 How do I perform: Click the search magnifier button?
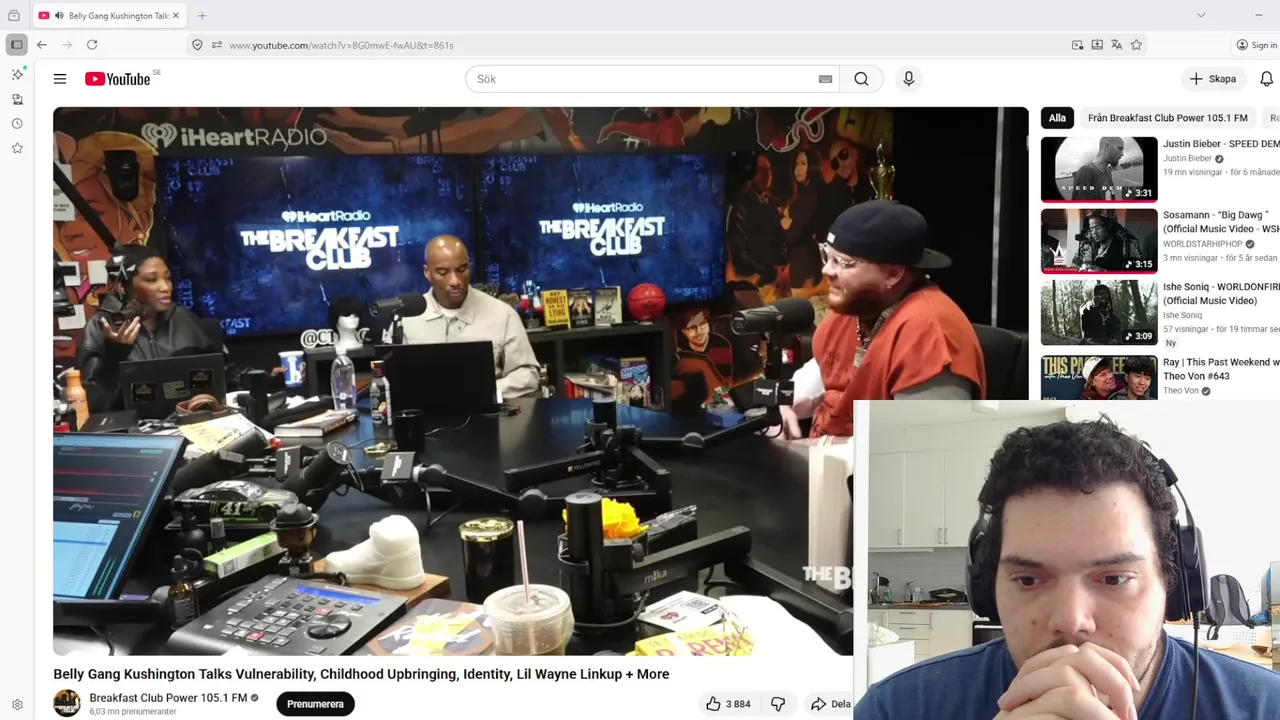coord(861,79)
